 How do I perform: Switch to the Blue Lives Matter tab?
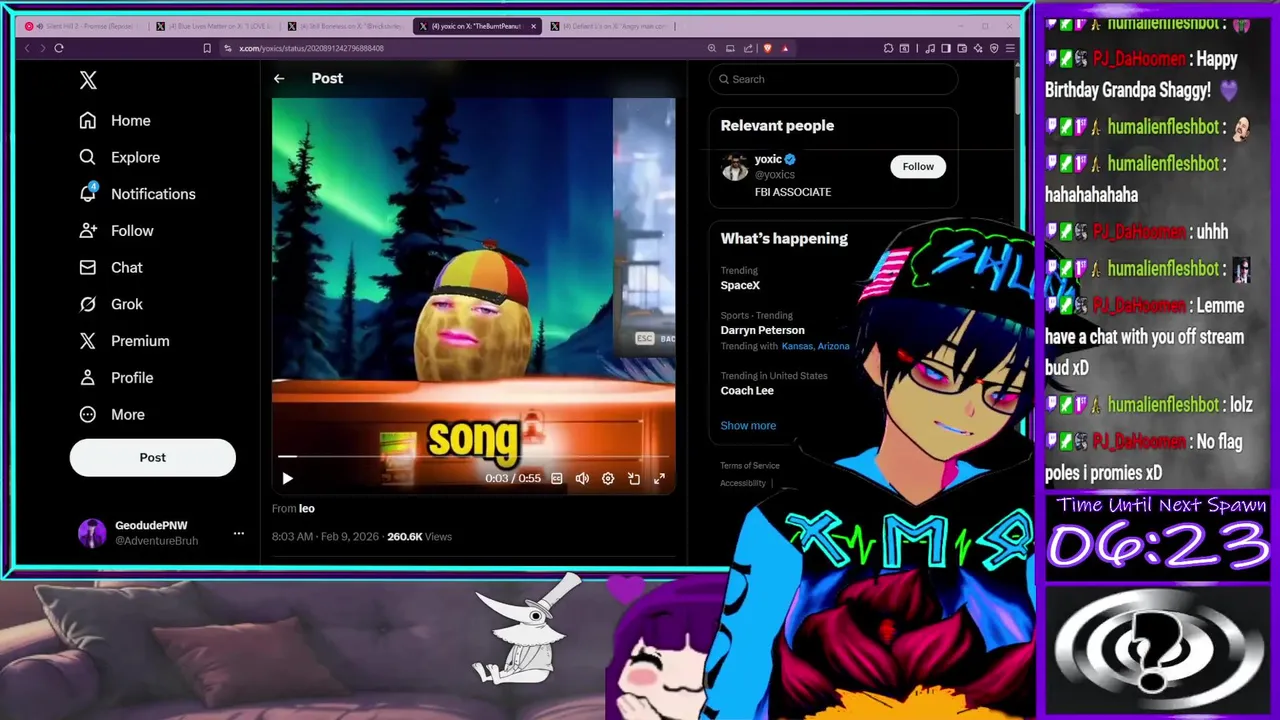point(212,26)
